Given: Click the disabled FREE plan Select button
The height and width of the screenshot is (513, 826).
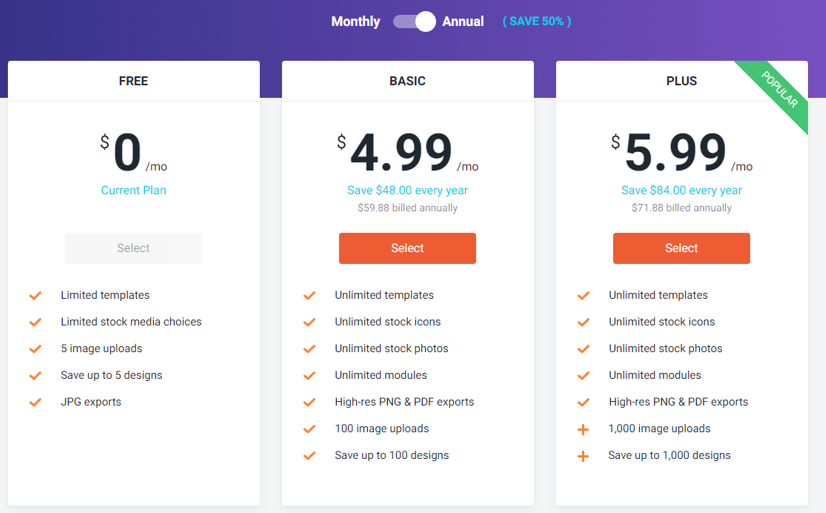Looking at the screenshot, I should [x=133, y=248].
